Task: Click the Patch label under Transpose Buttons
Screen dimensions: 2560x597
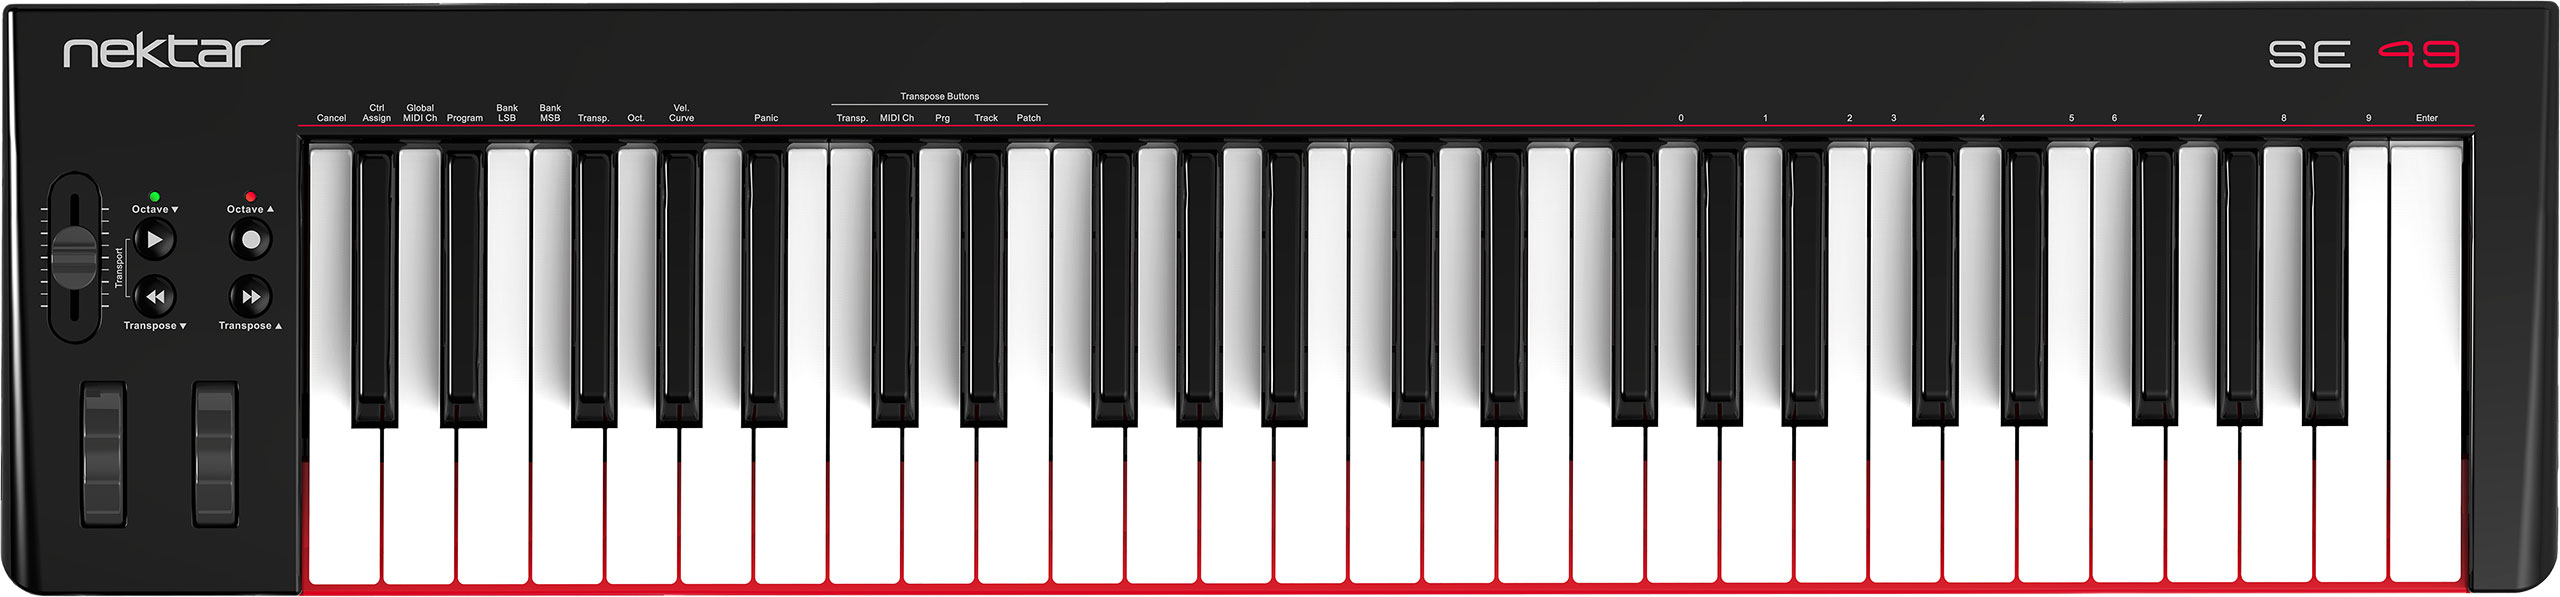Action: (1029, 118)
